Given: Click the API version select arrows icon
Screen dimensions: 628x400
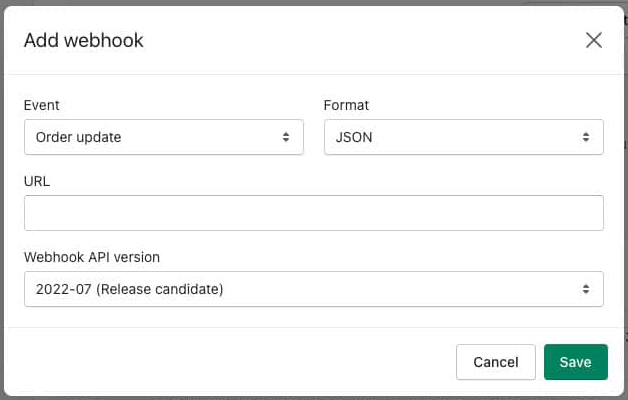Looking at the screenshot, I should pyautogui.click(x=586, y=289).
